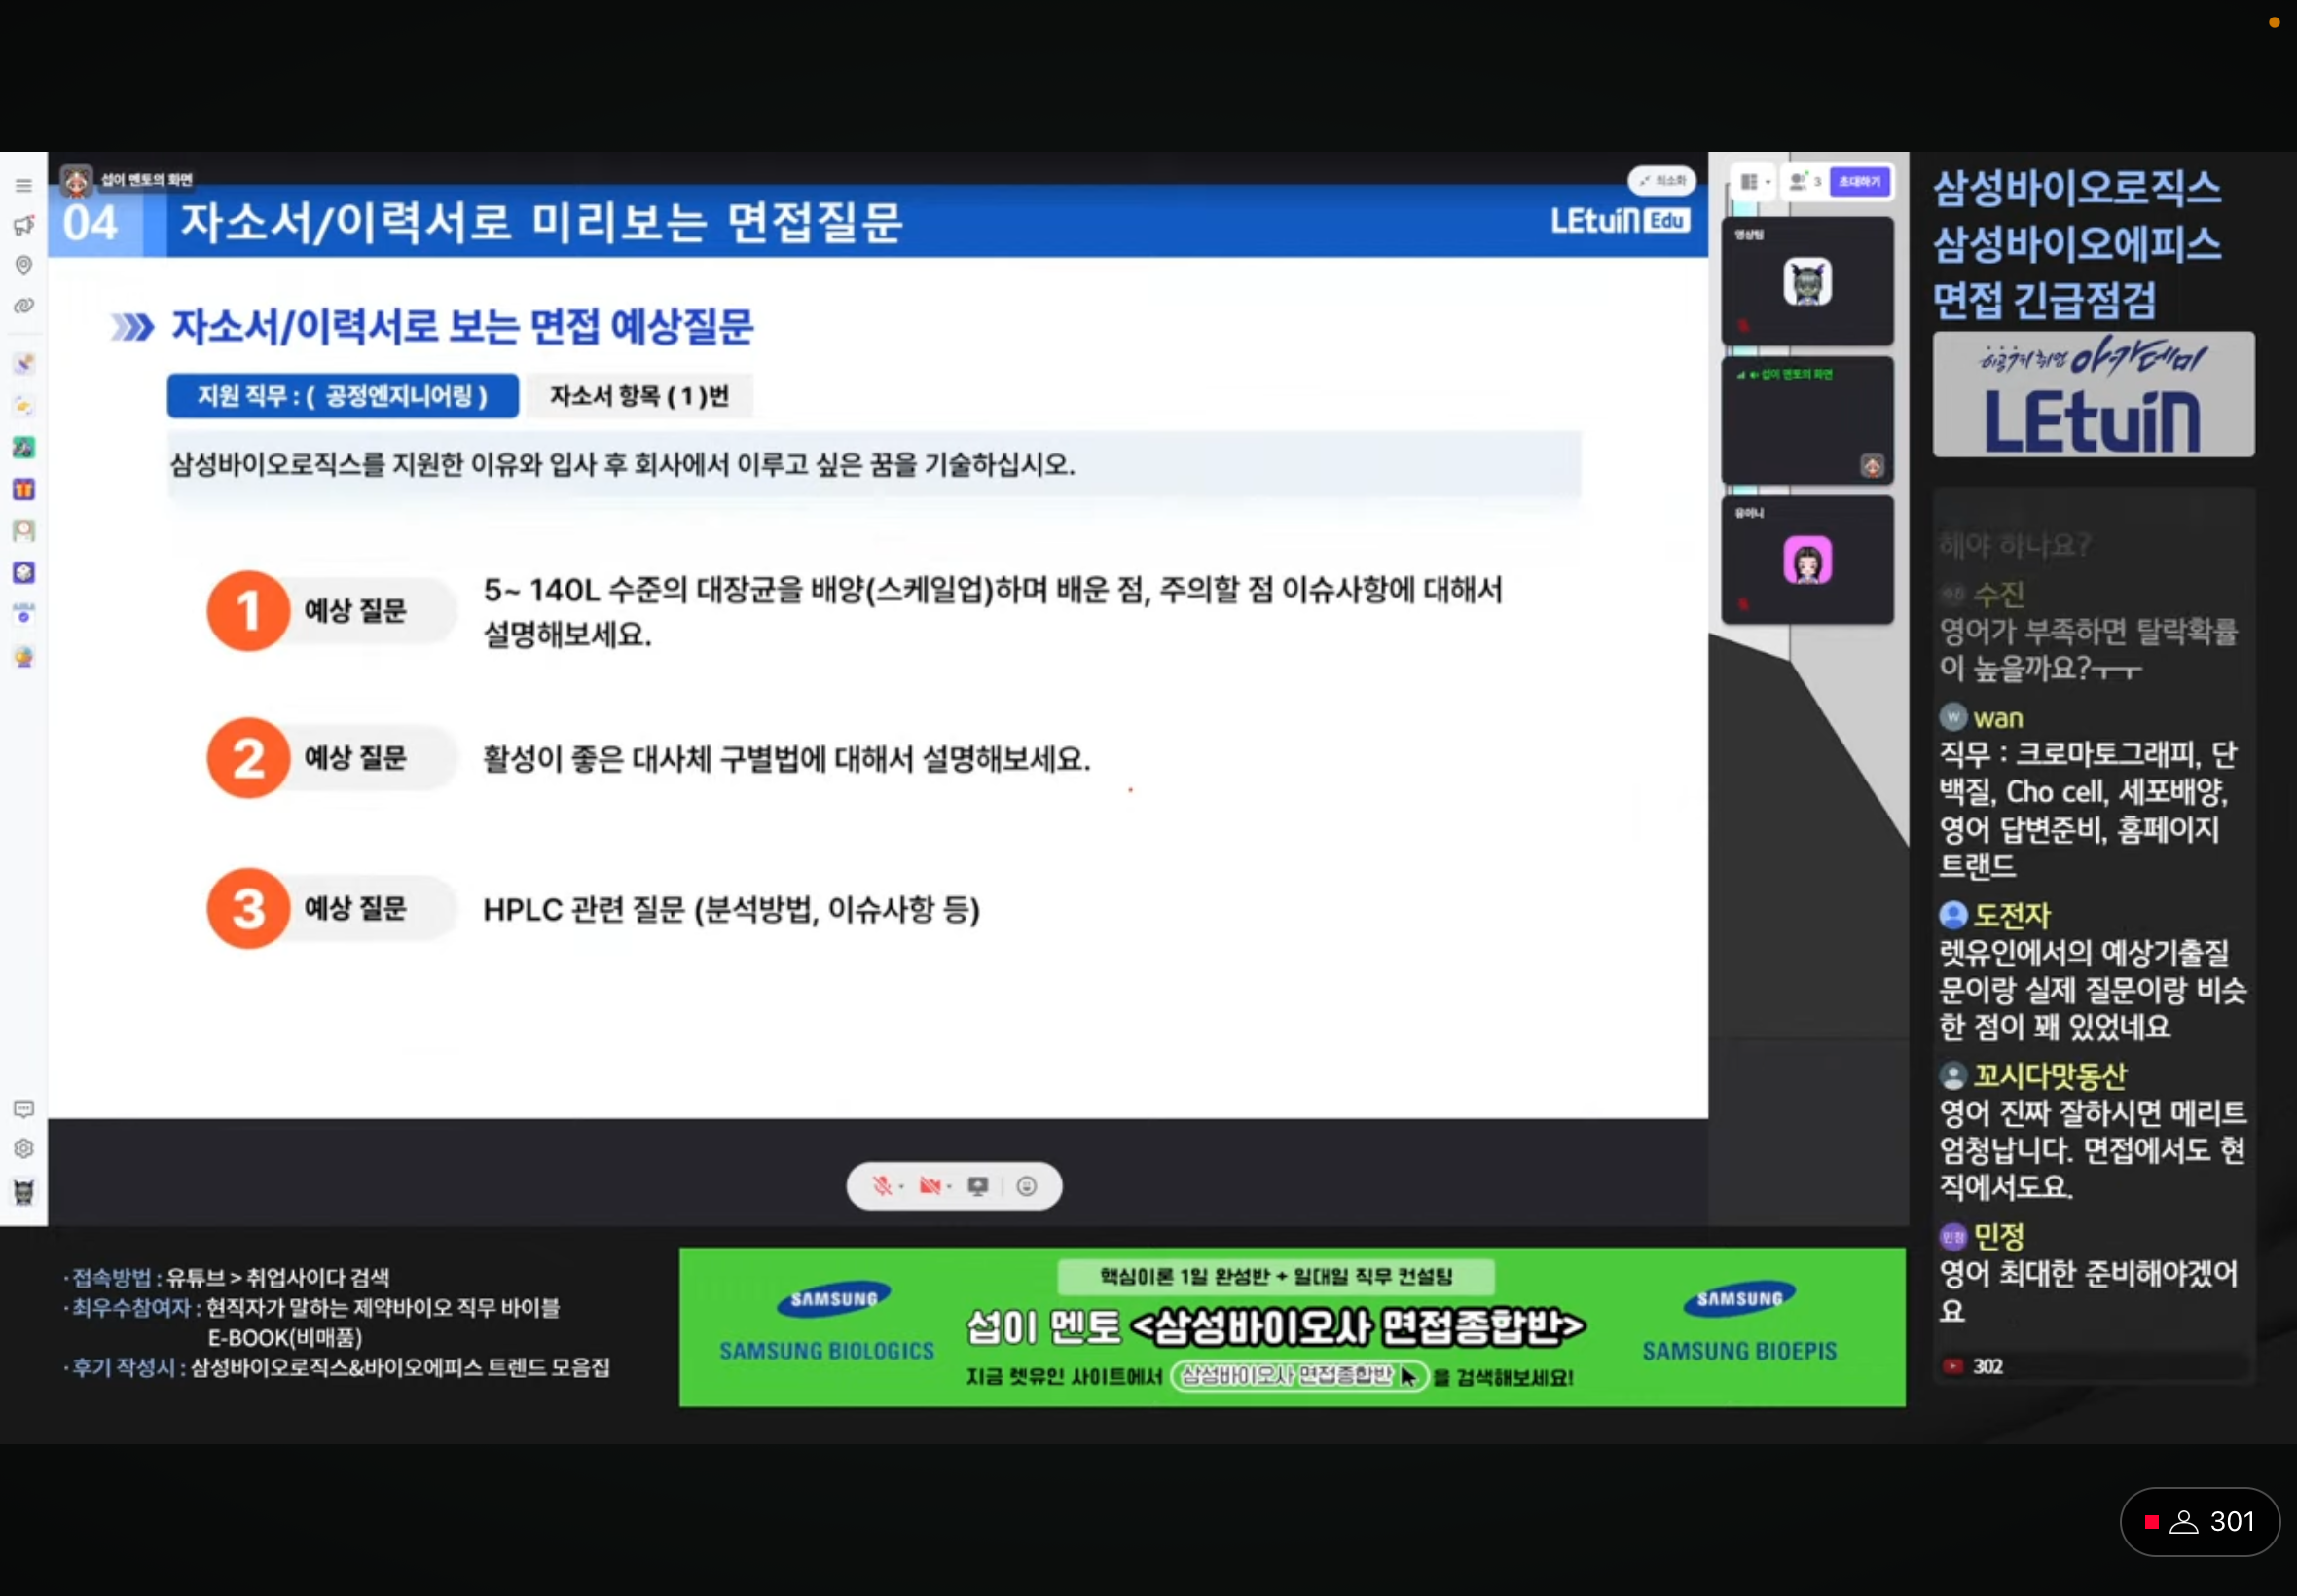Click the 초대하기 invite button
Image resolution: width=2297 pixels, height=1596 pixels.
click(1859, 182)
